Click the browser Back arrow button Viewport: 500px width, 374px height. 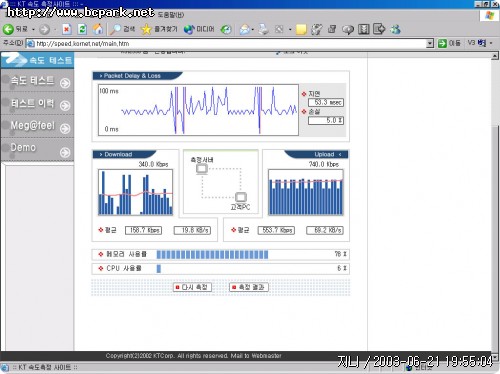9,29
